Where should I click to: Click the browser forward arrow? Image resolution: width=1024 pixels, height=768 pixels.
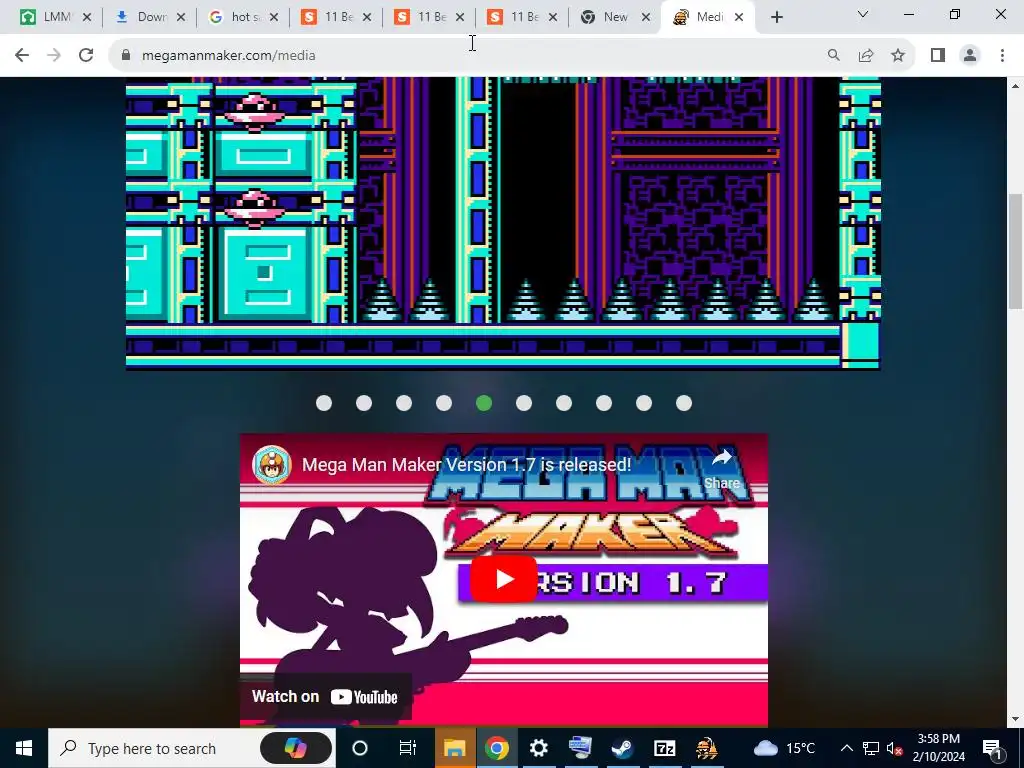(54, 56)
